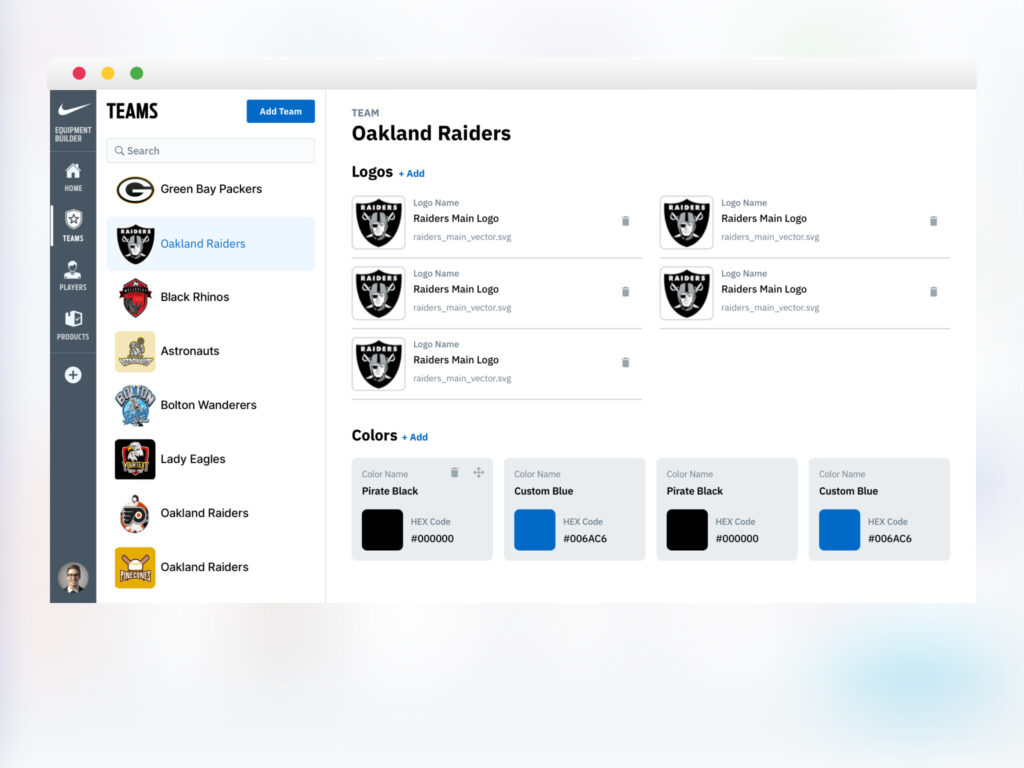Screen dimensions: 1024x768
Task: Click the move handle on Pirate Black card
Action: click(479, 472)
